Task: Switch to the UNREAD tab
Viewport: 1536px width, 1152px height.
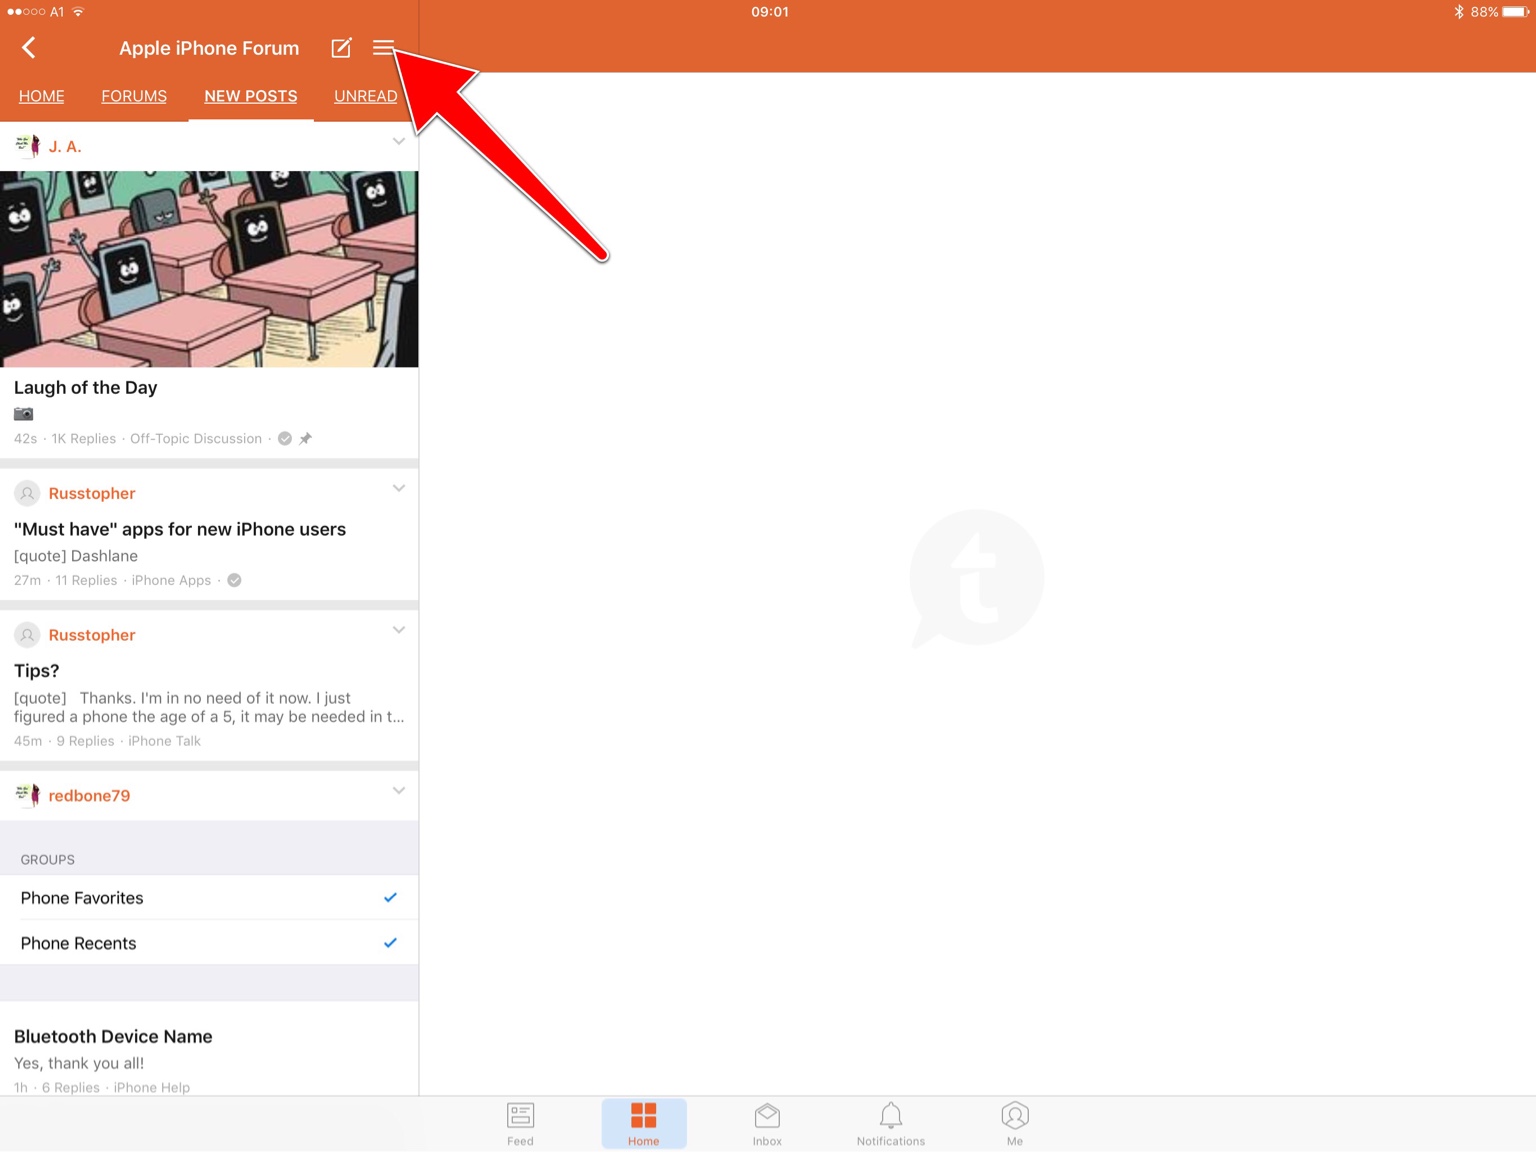Action: click(365, 96)
